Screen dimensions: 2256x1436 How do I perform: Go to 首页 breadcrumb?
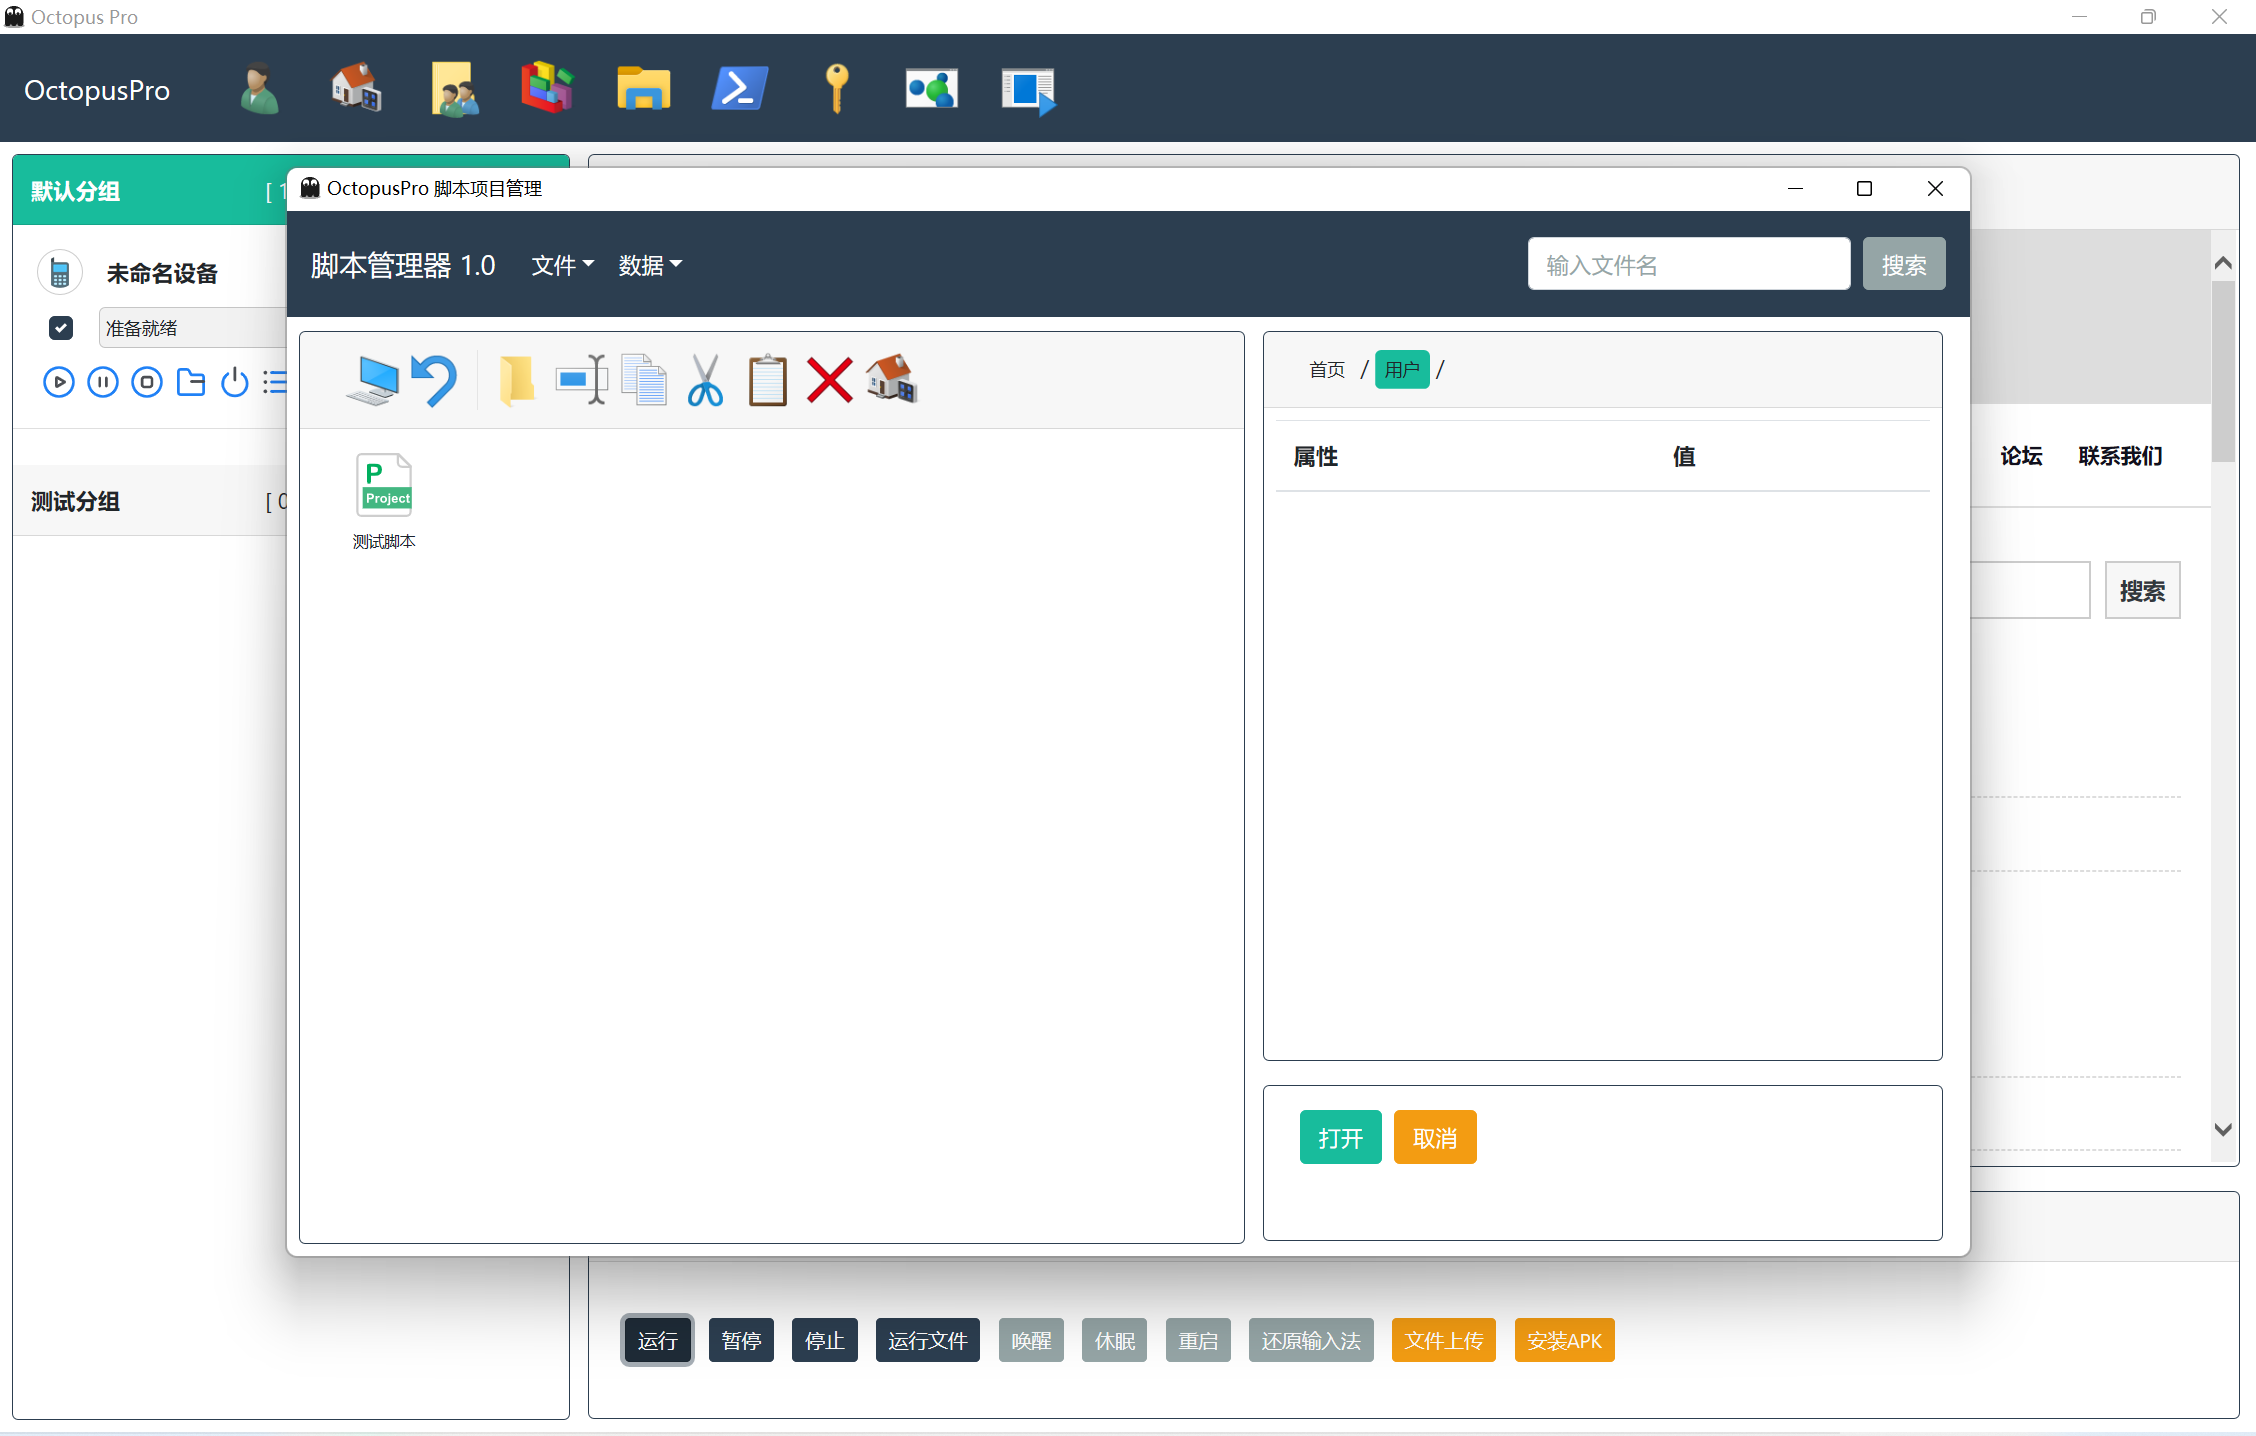[x=1327, y=370]
